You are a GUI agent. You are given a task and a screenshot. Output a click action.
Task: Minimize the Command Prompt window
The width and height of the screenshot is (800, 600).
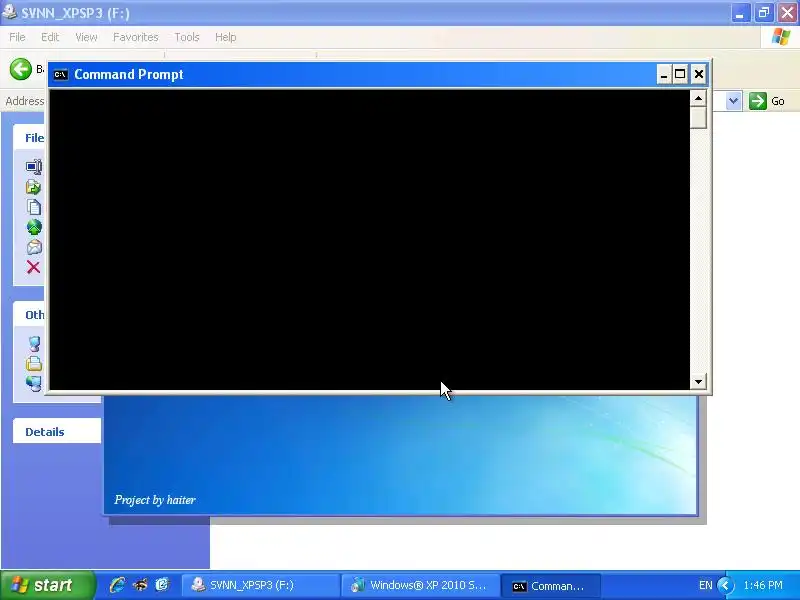[663, 74]
